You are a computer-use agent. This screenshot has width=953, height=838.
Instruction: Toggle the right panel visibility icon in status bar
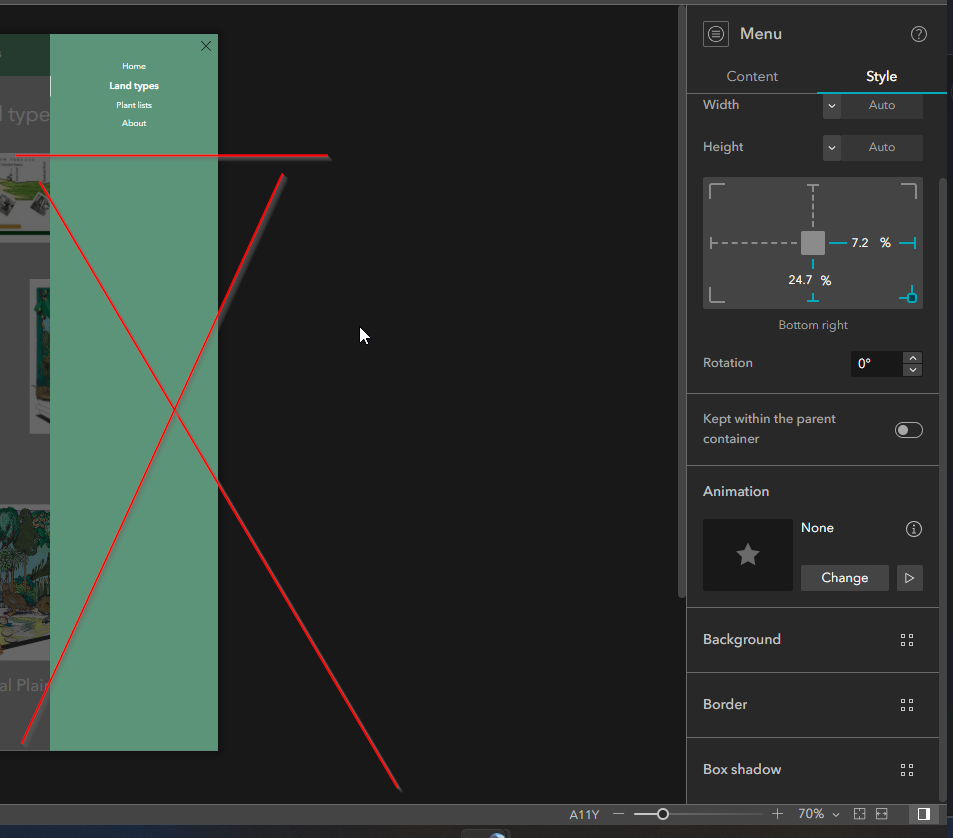[924, 813]
